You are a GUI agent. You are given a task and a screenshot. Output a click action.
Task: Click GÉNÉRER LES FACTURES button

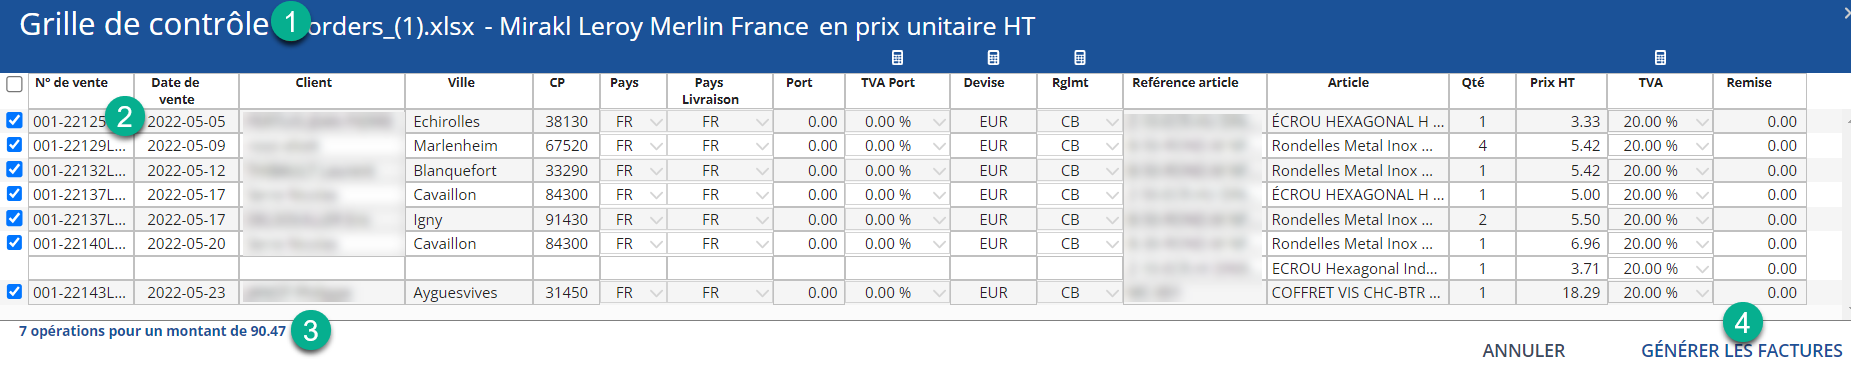(1741, 351)
